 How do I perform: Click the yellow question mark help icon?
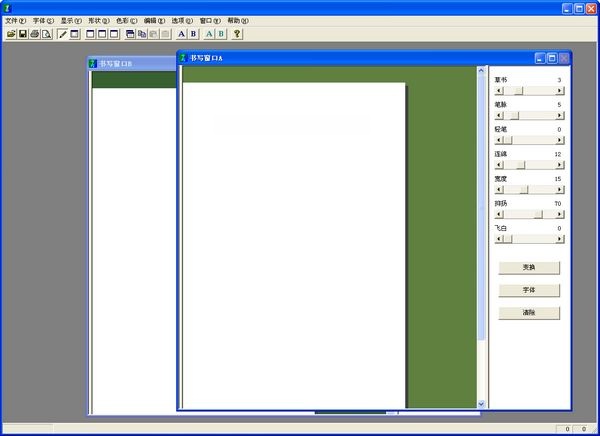(x=237, y=34)
